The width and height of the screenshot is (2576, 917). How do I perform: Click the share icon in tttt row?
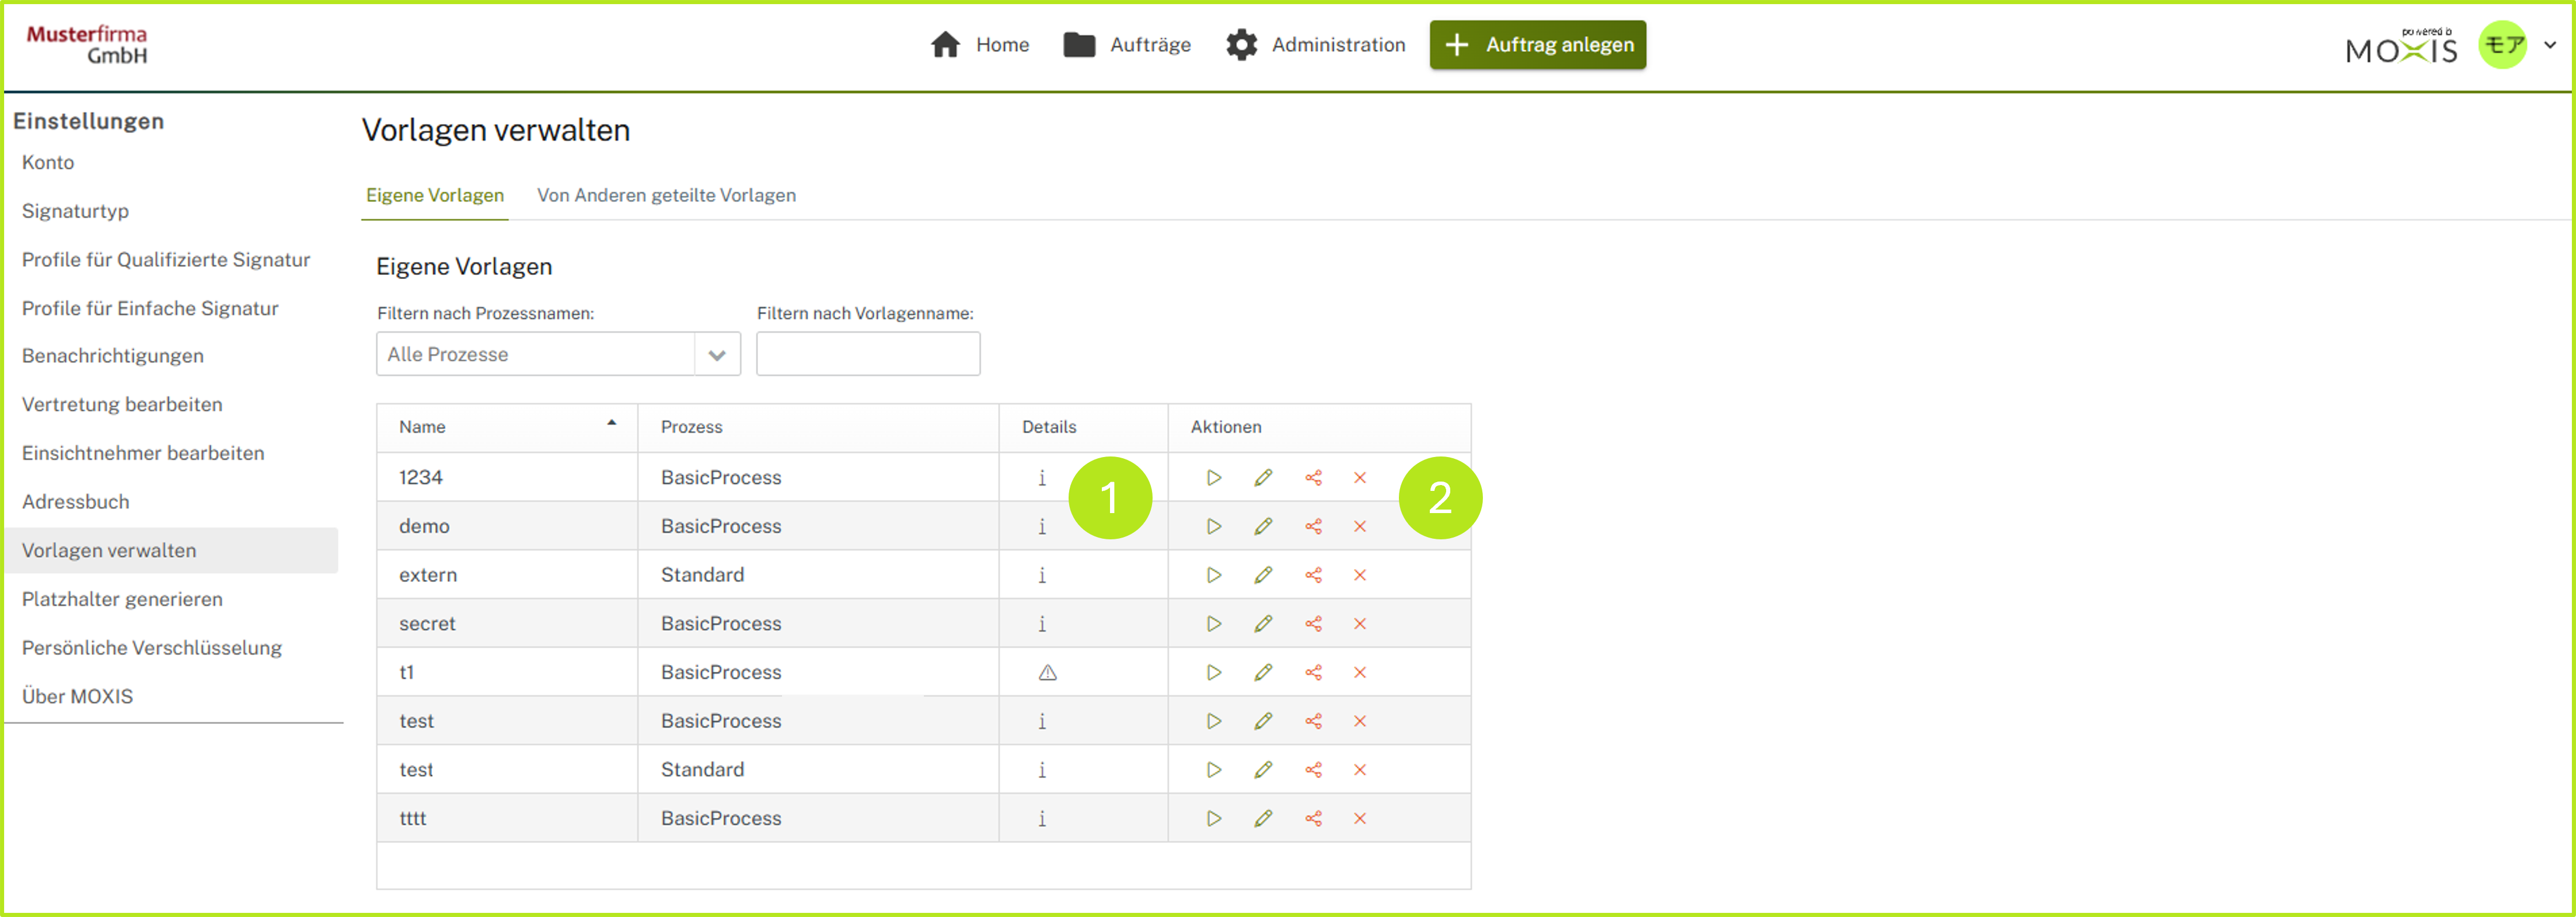click(1313, 819)
